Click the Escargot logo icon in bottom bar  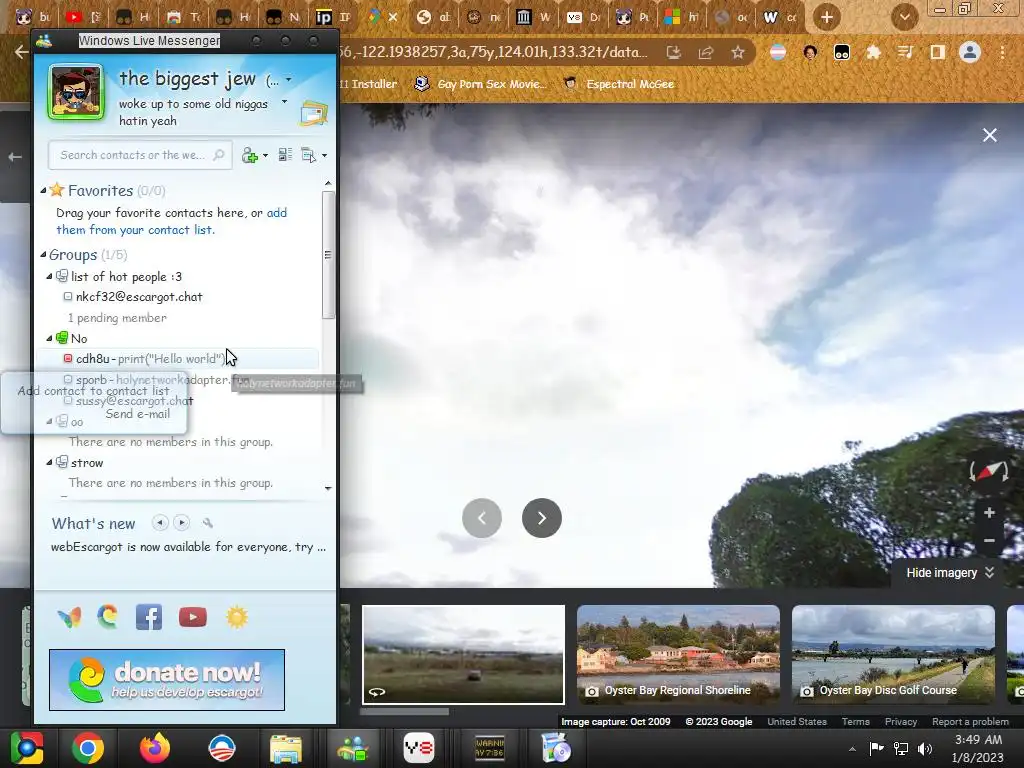point(108,616)
